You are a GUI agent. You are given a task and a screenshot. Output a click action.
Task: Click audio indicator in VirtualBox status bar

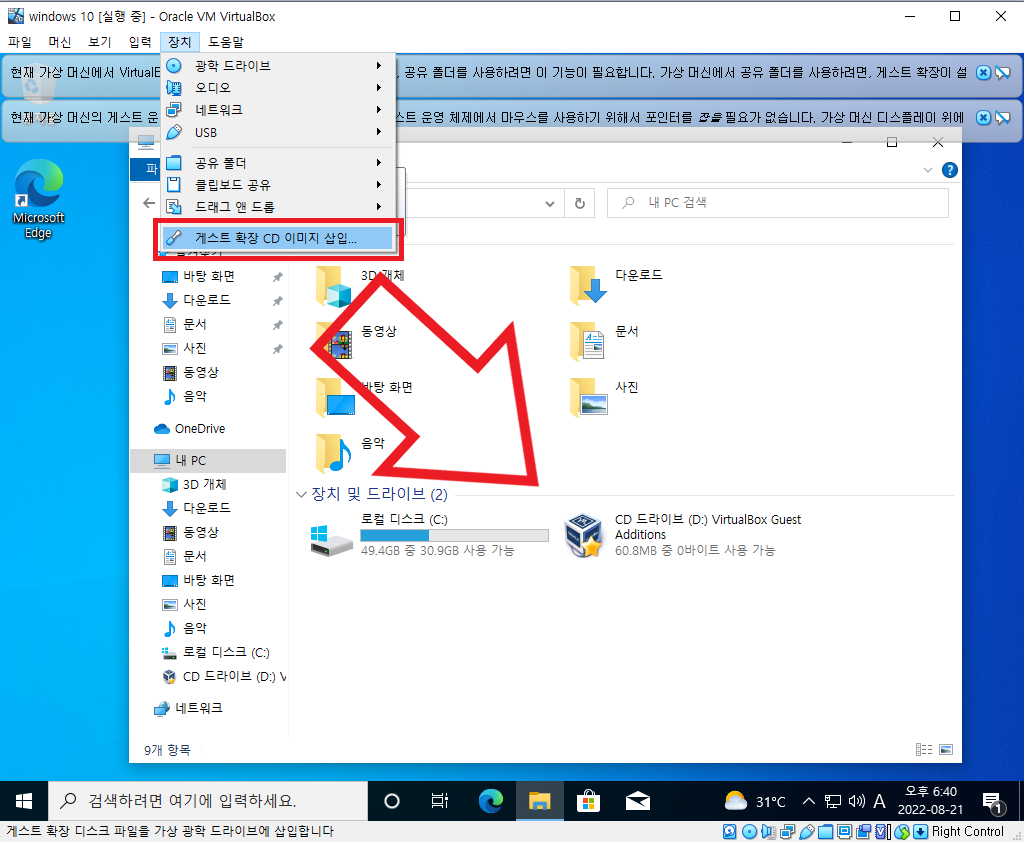768,832
